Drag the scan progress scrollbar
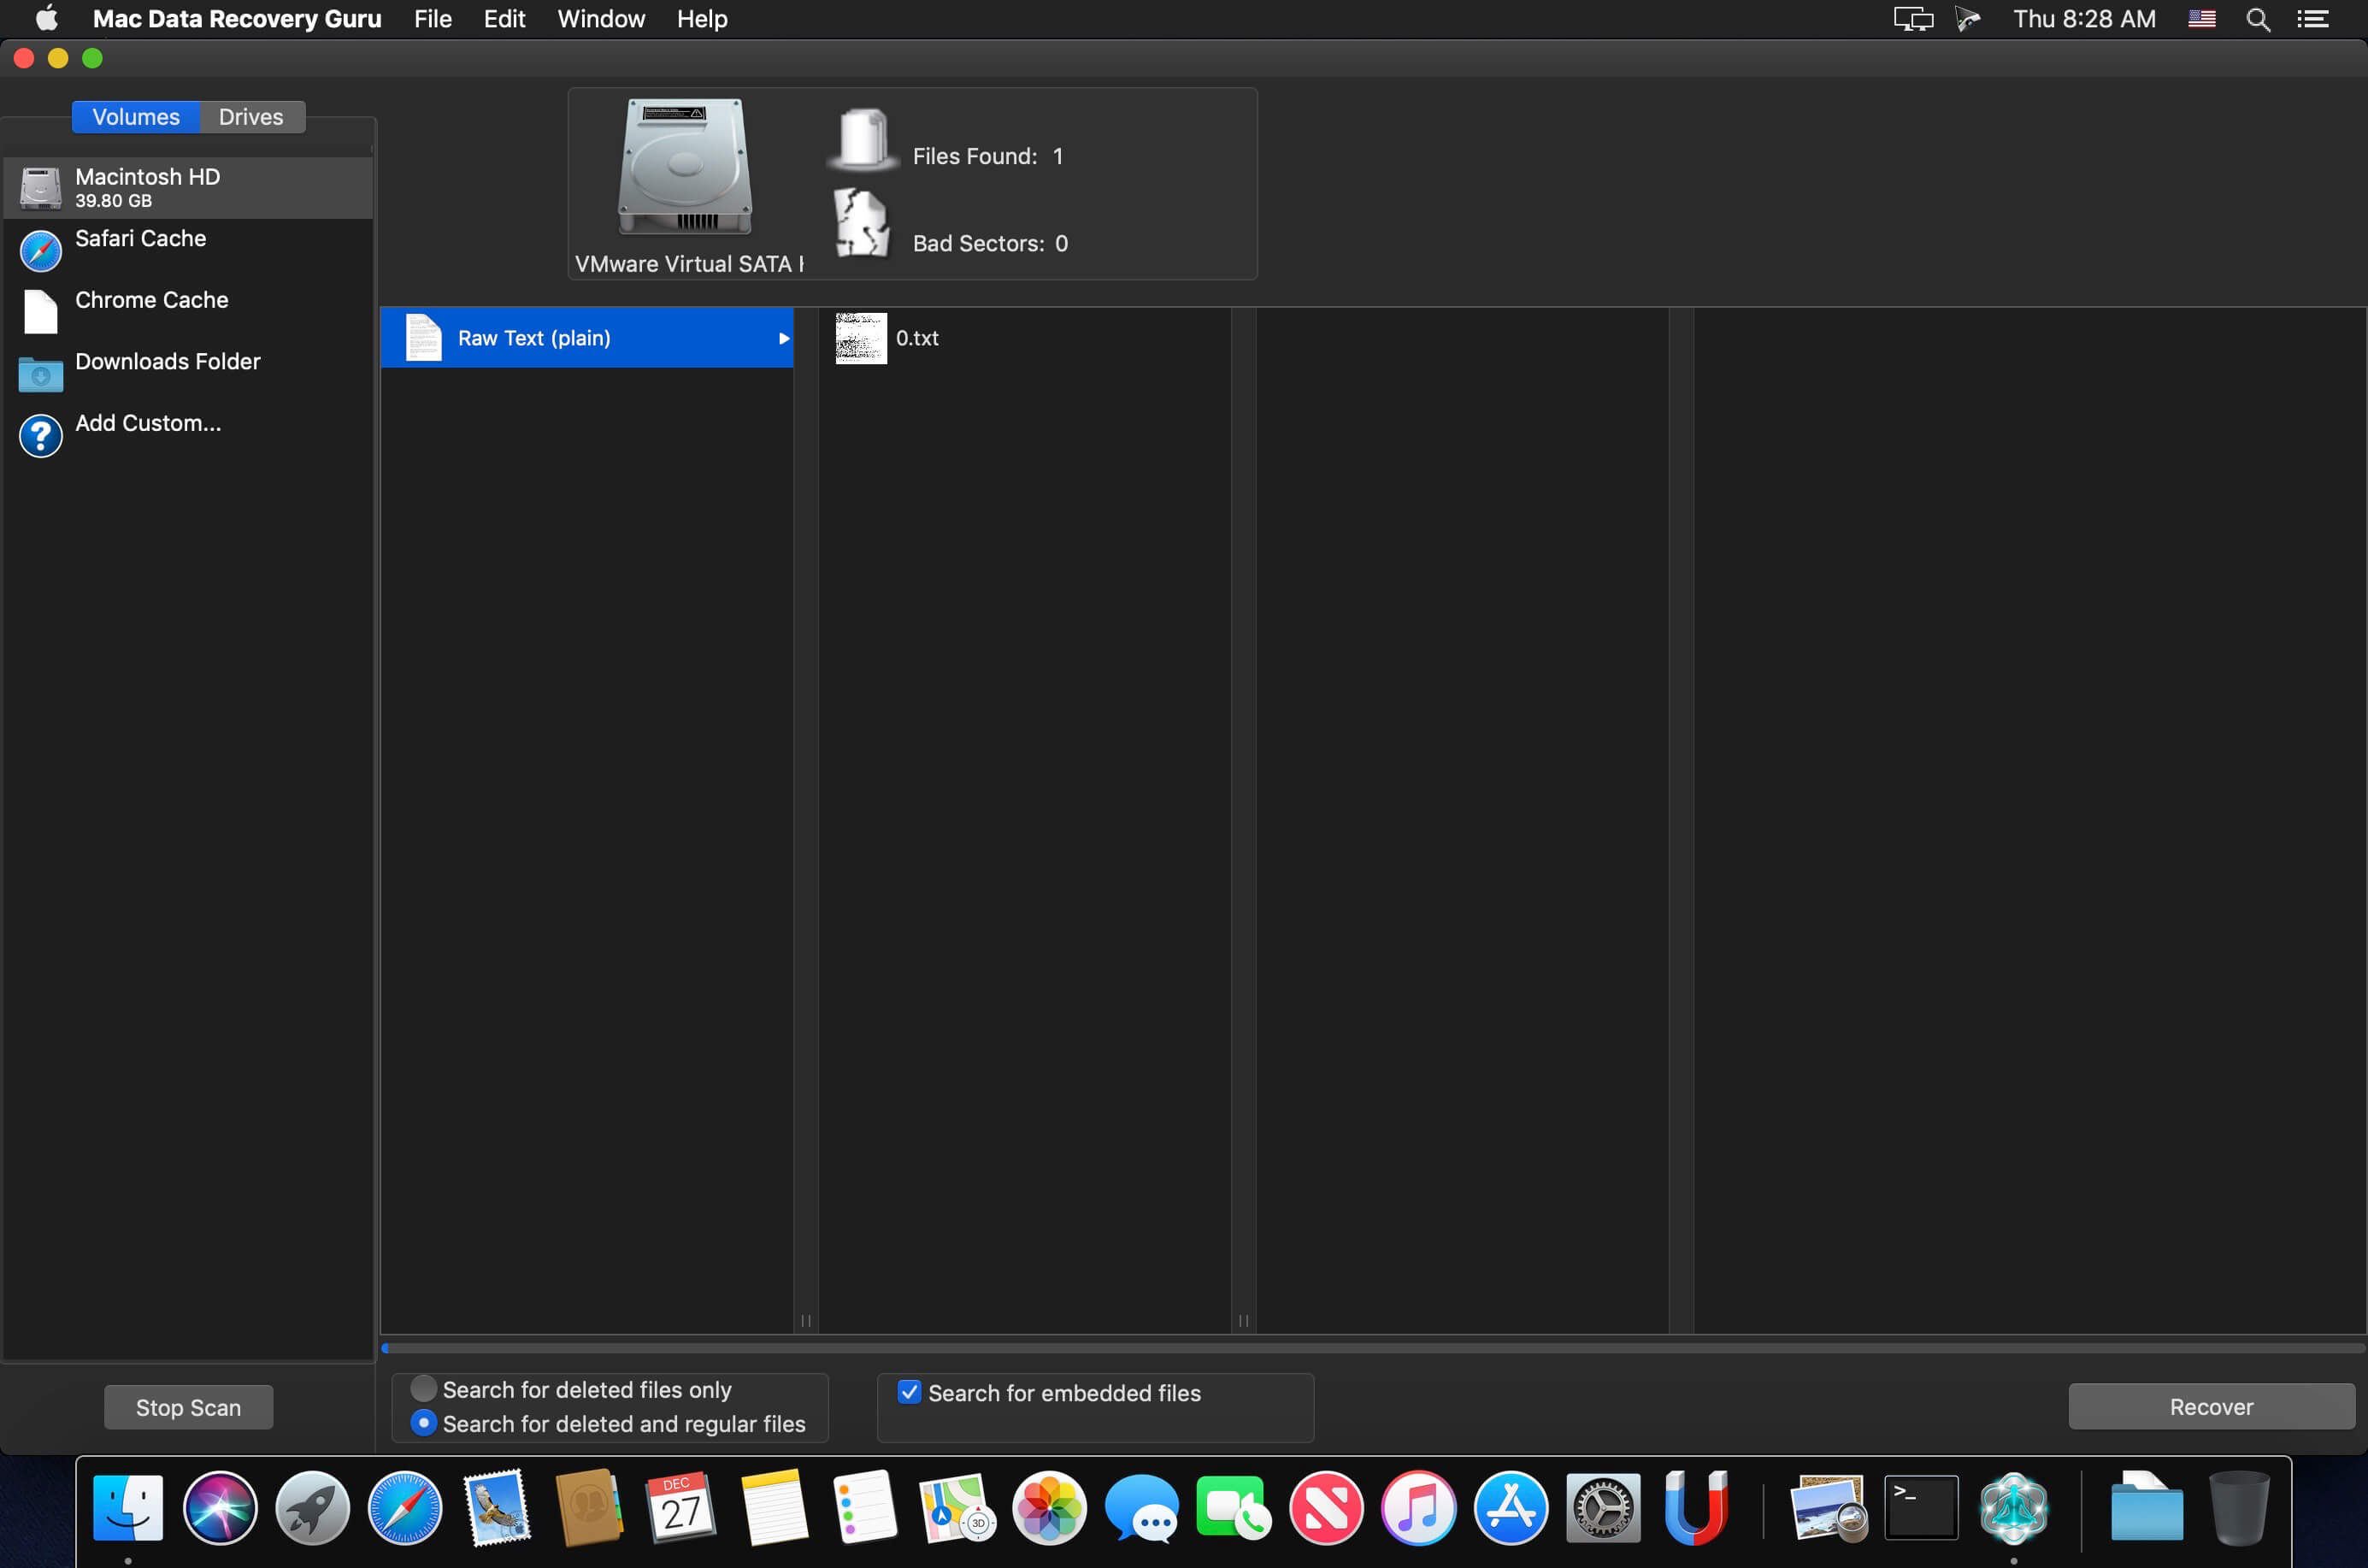The width and height of the screenshot is (2368, 1568). click(x=388, y=1349)
